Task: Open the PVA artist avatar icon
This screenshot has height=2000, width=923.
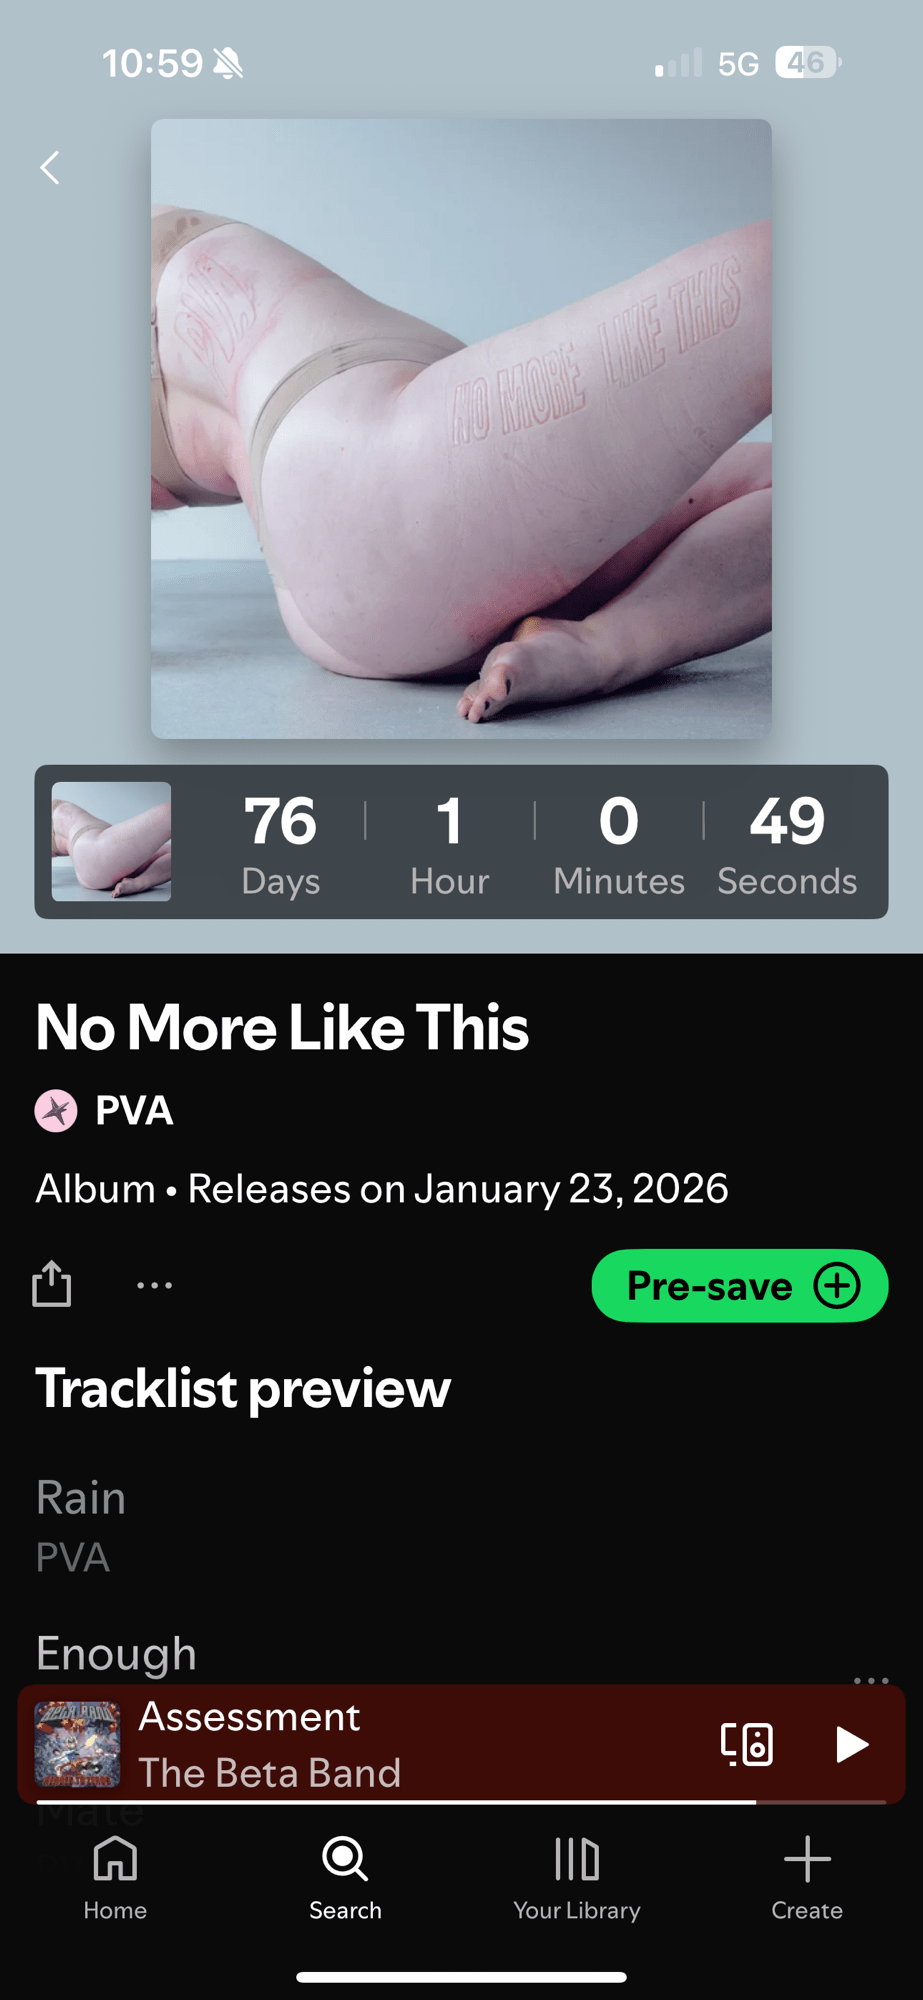Action: tap(56, 1111)
